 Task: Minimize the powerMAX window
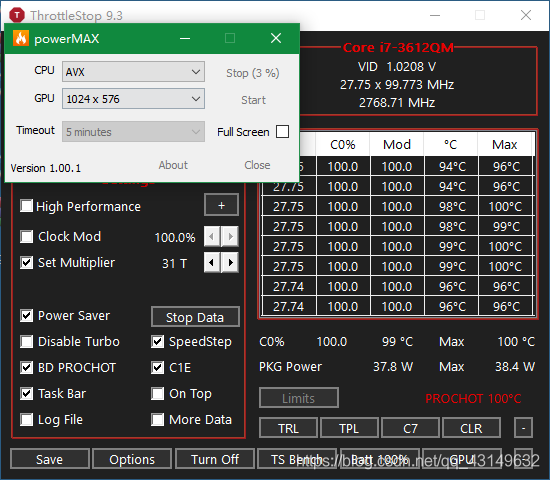tap(185, 38)
